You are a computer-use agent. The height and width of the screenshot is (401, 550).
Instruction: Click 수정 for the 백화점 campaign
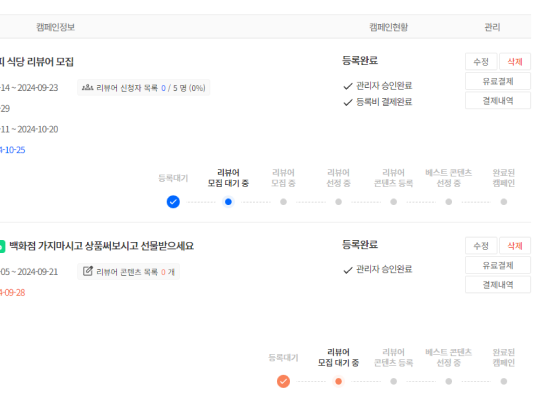[x=481, y=246]
